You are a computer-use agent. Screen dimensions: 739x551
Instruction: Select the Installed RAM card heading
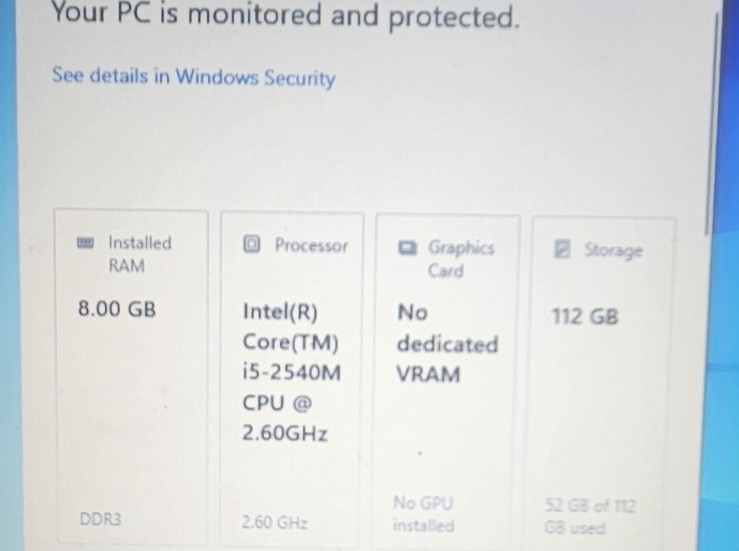pyautogui.click(x=140, y=255)
